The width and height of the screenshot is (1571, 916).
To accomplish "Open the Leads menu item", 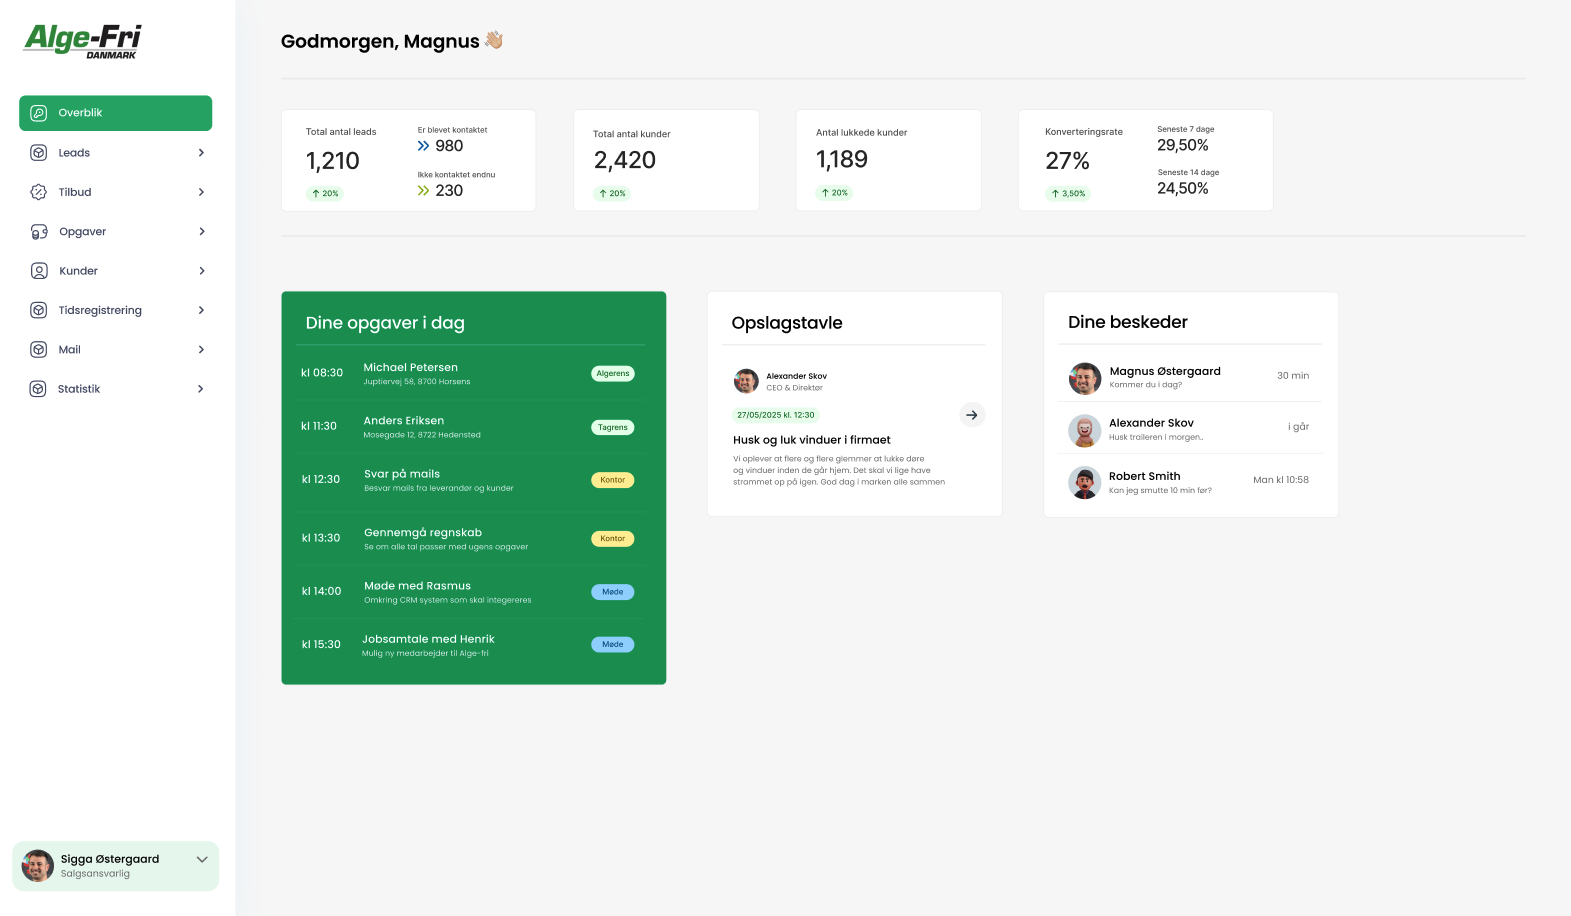I will tap(115, 153).
